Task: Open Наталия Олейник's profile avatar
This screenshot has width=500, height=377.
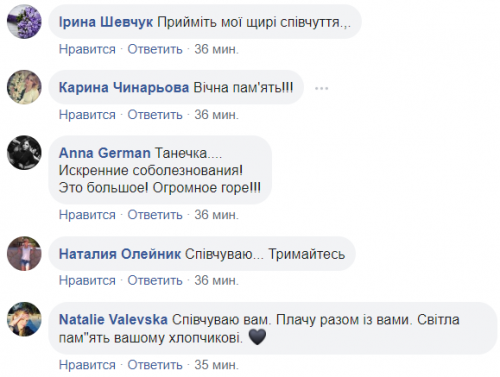Action: [x=24, y=253]
